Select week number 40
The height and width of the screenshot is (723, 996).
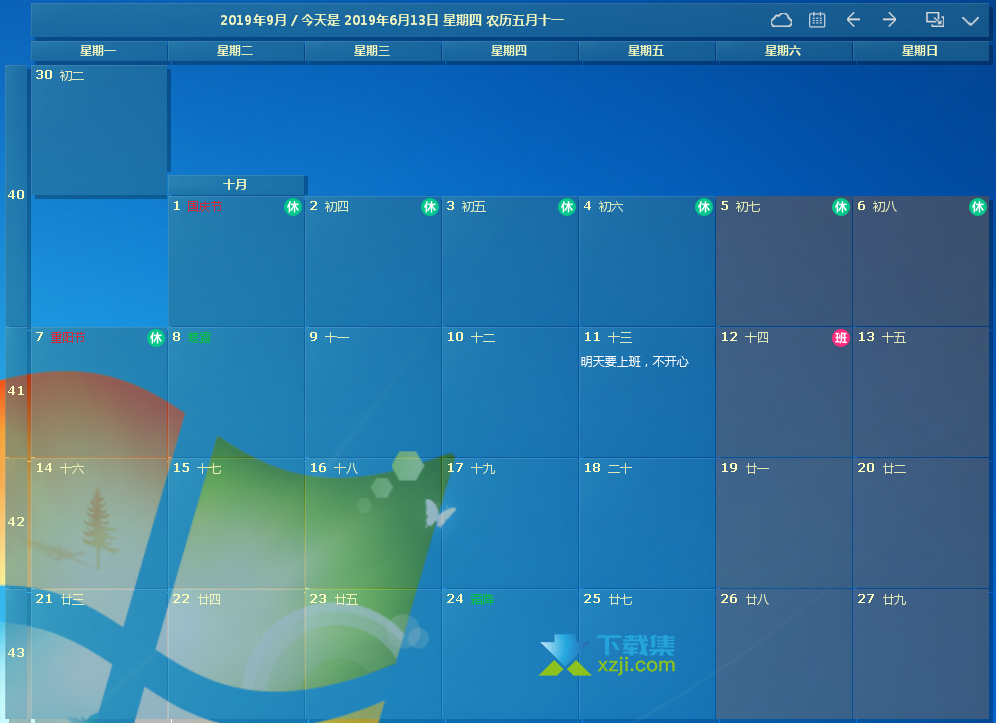click(16, 195)
